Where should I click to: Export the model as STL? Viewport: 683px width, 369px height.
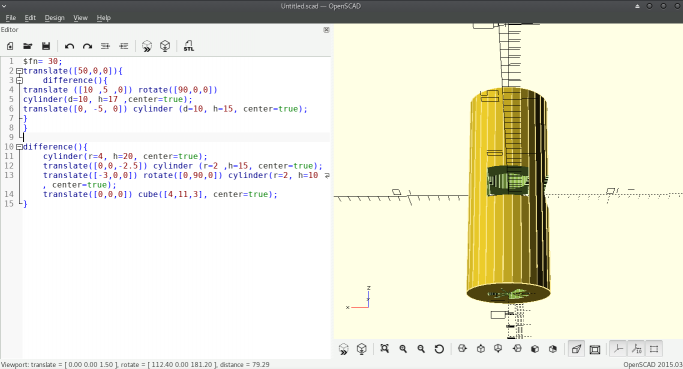coord(188,46)
